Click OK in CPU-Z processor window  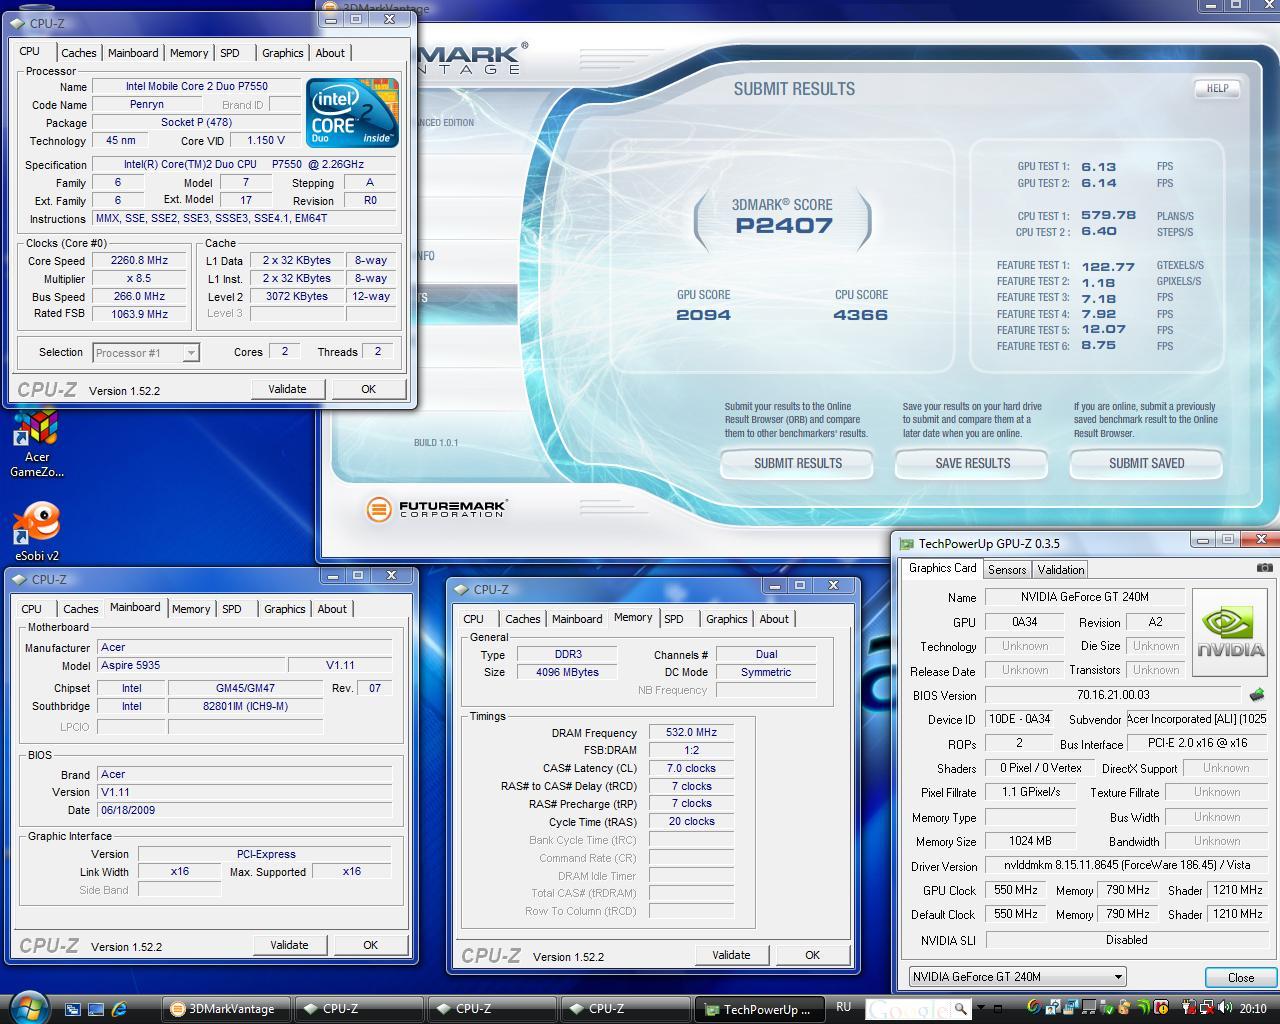368,389
